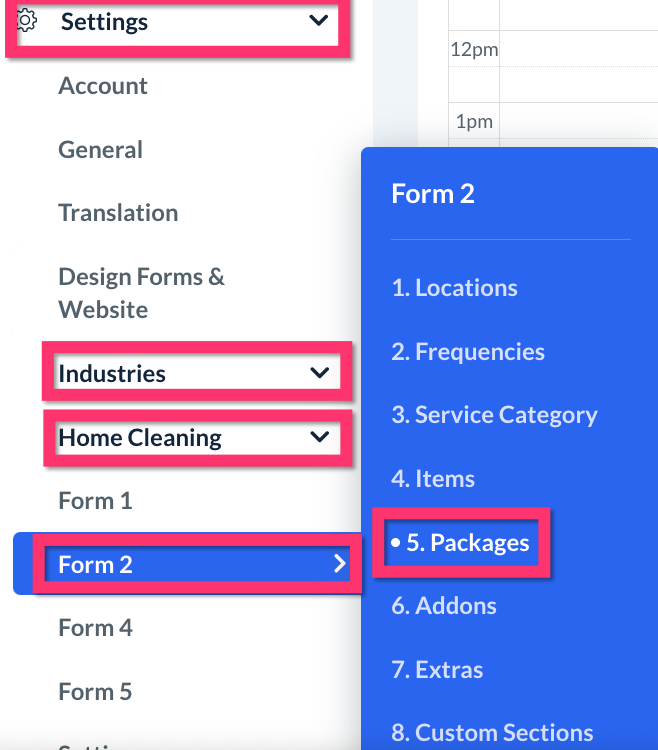The image size is (658, 750).
Task: Open Design Forms & Website
Action: click(x=141, y=292)
